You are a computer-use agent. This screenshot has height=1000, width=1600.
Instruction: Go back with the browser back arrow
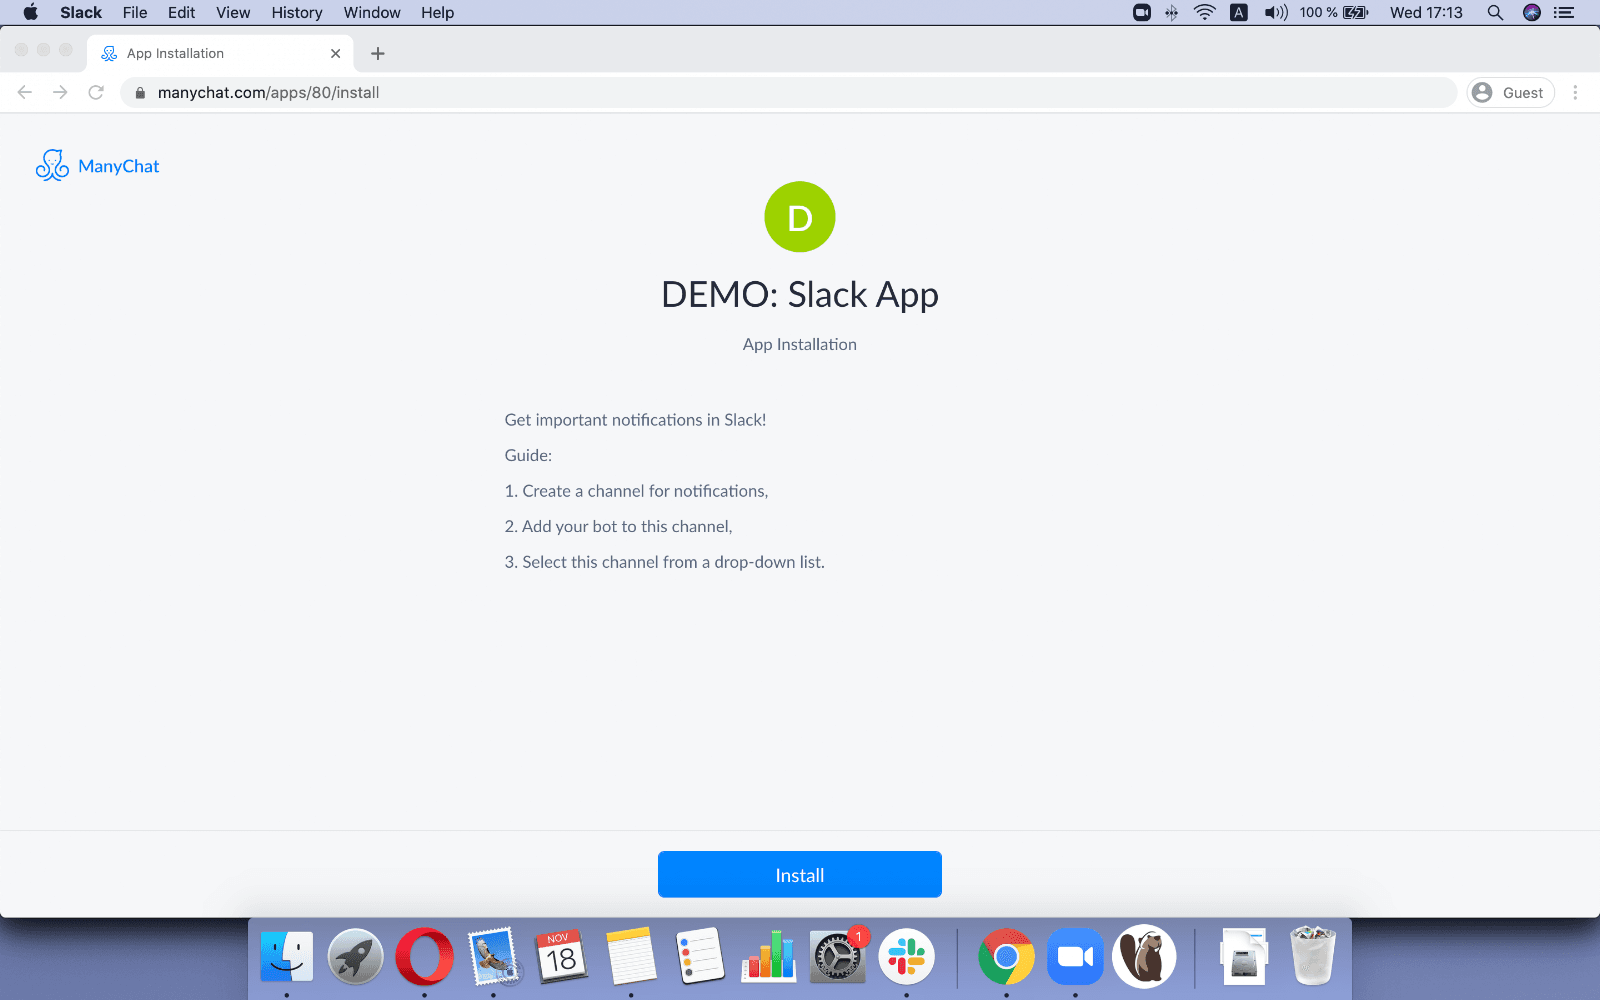point(25,92)
